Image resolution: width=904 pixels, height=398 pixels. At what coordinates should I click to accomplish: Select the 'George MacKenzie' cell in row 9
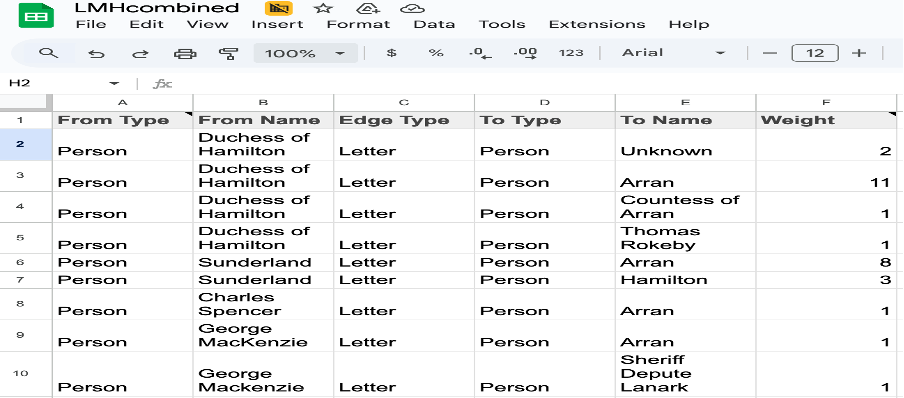click(x=263, y=335)
